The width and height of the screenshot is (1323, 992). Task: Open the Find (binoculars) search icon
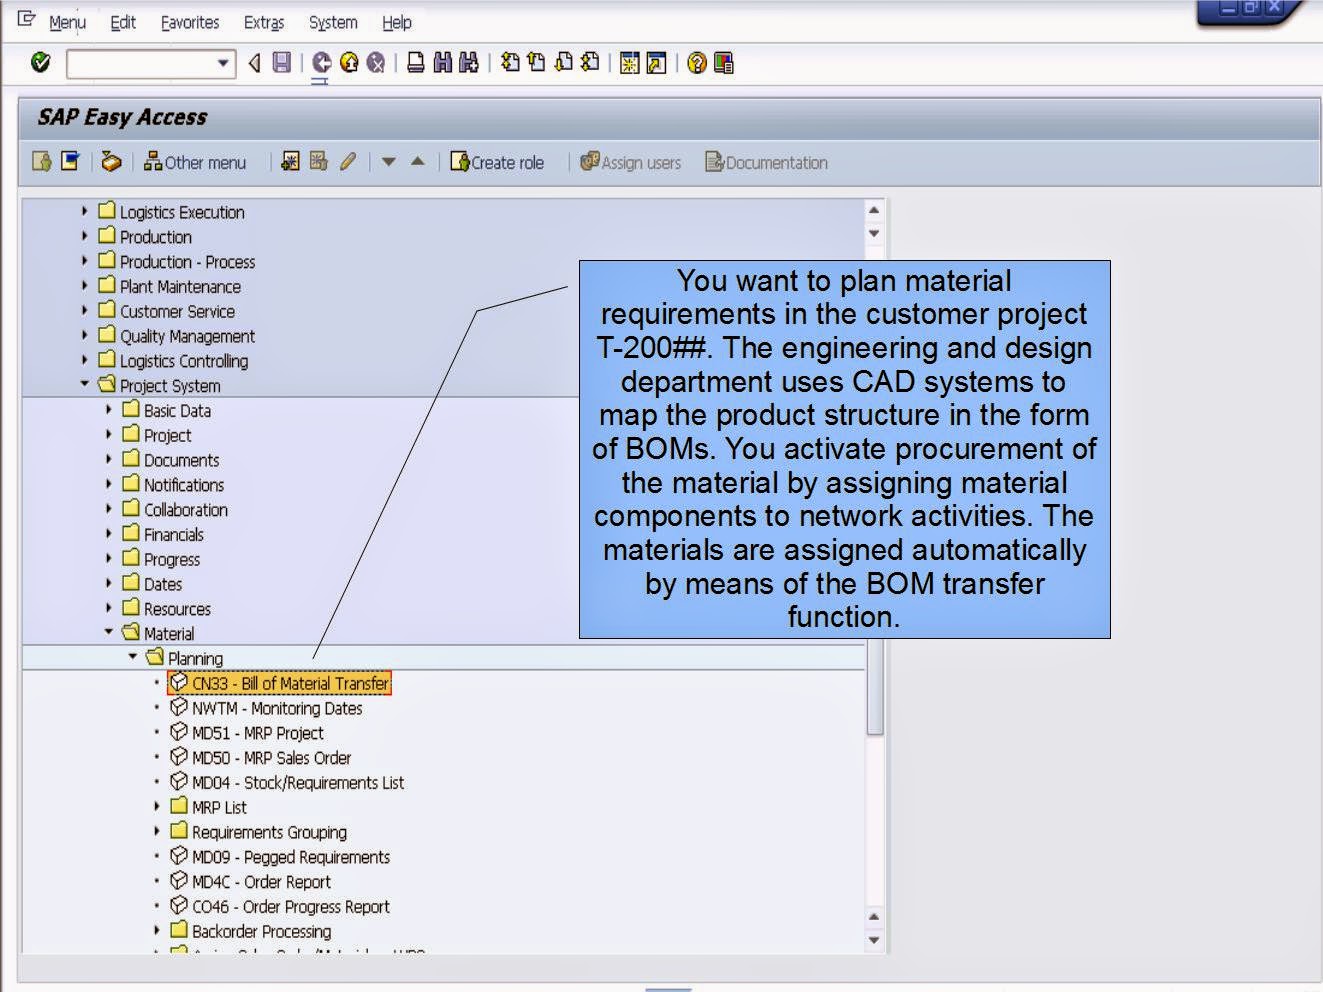[440, 62]
